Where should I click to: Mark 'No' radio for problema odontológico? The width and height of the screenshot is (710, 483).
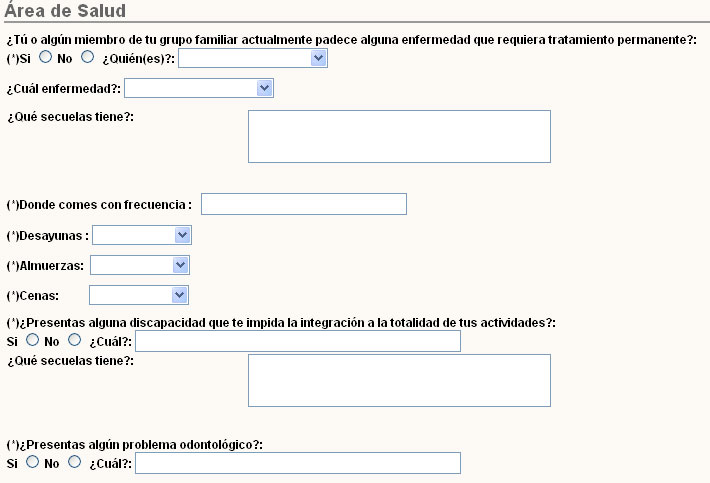point(74,462)
